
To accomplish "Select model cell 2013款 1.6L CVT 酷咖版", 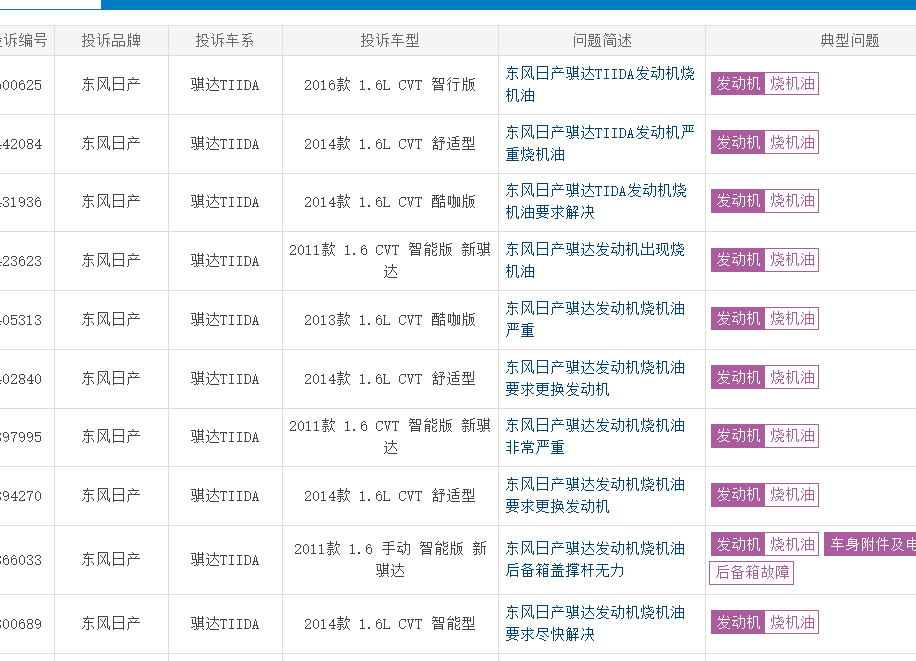I will coord(390,320).
